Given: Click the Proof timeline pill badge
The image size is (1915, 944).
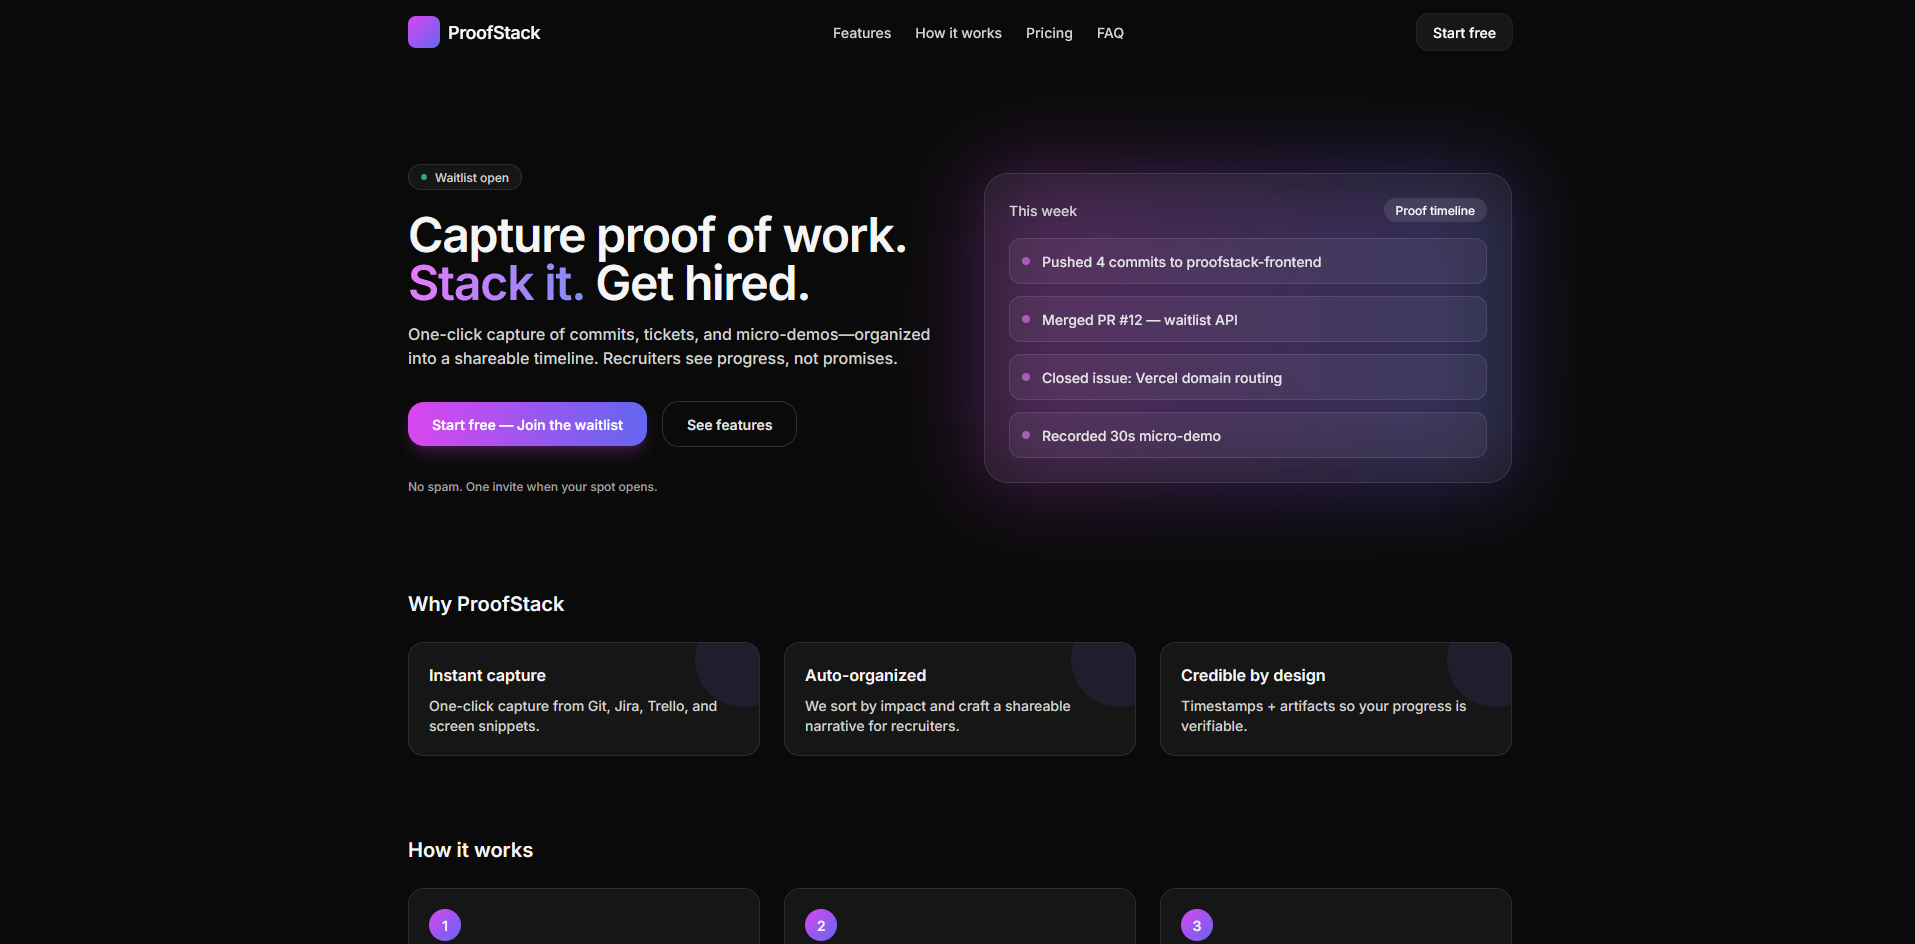Looking at the screenshot, I should (1434, 210).
